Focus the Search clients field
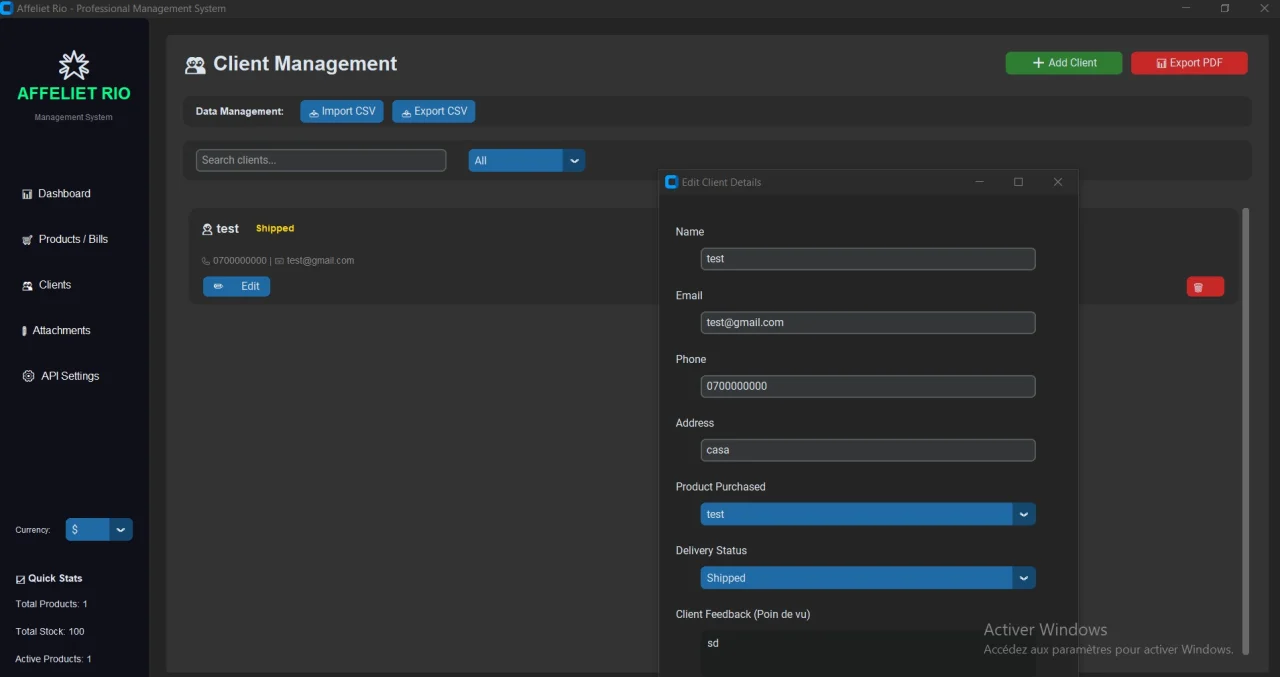Image resolution: width=1280 pixels, height=677 pixels. tap(321, 160)
